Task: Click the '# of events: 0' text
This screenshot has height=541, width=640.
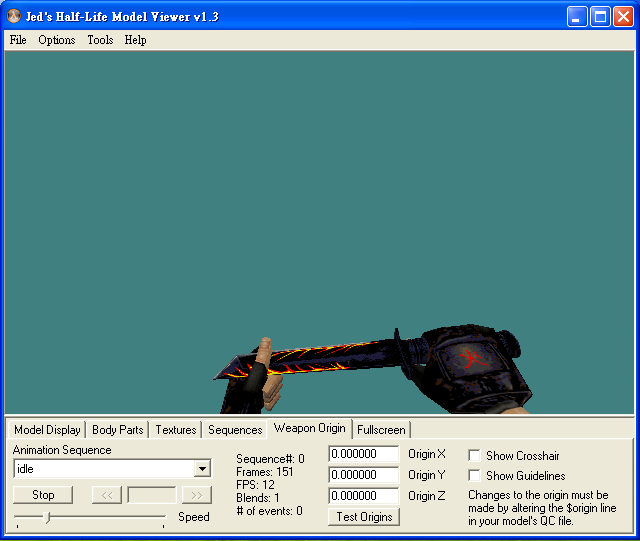Action: pyautogui.click(x=269, y=511)
